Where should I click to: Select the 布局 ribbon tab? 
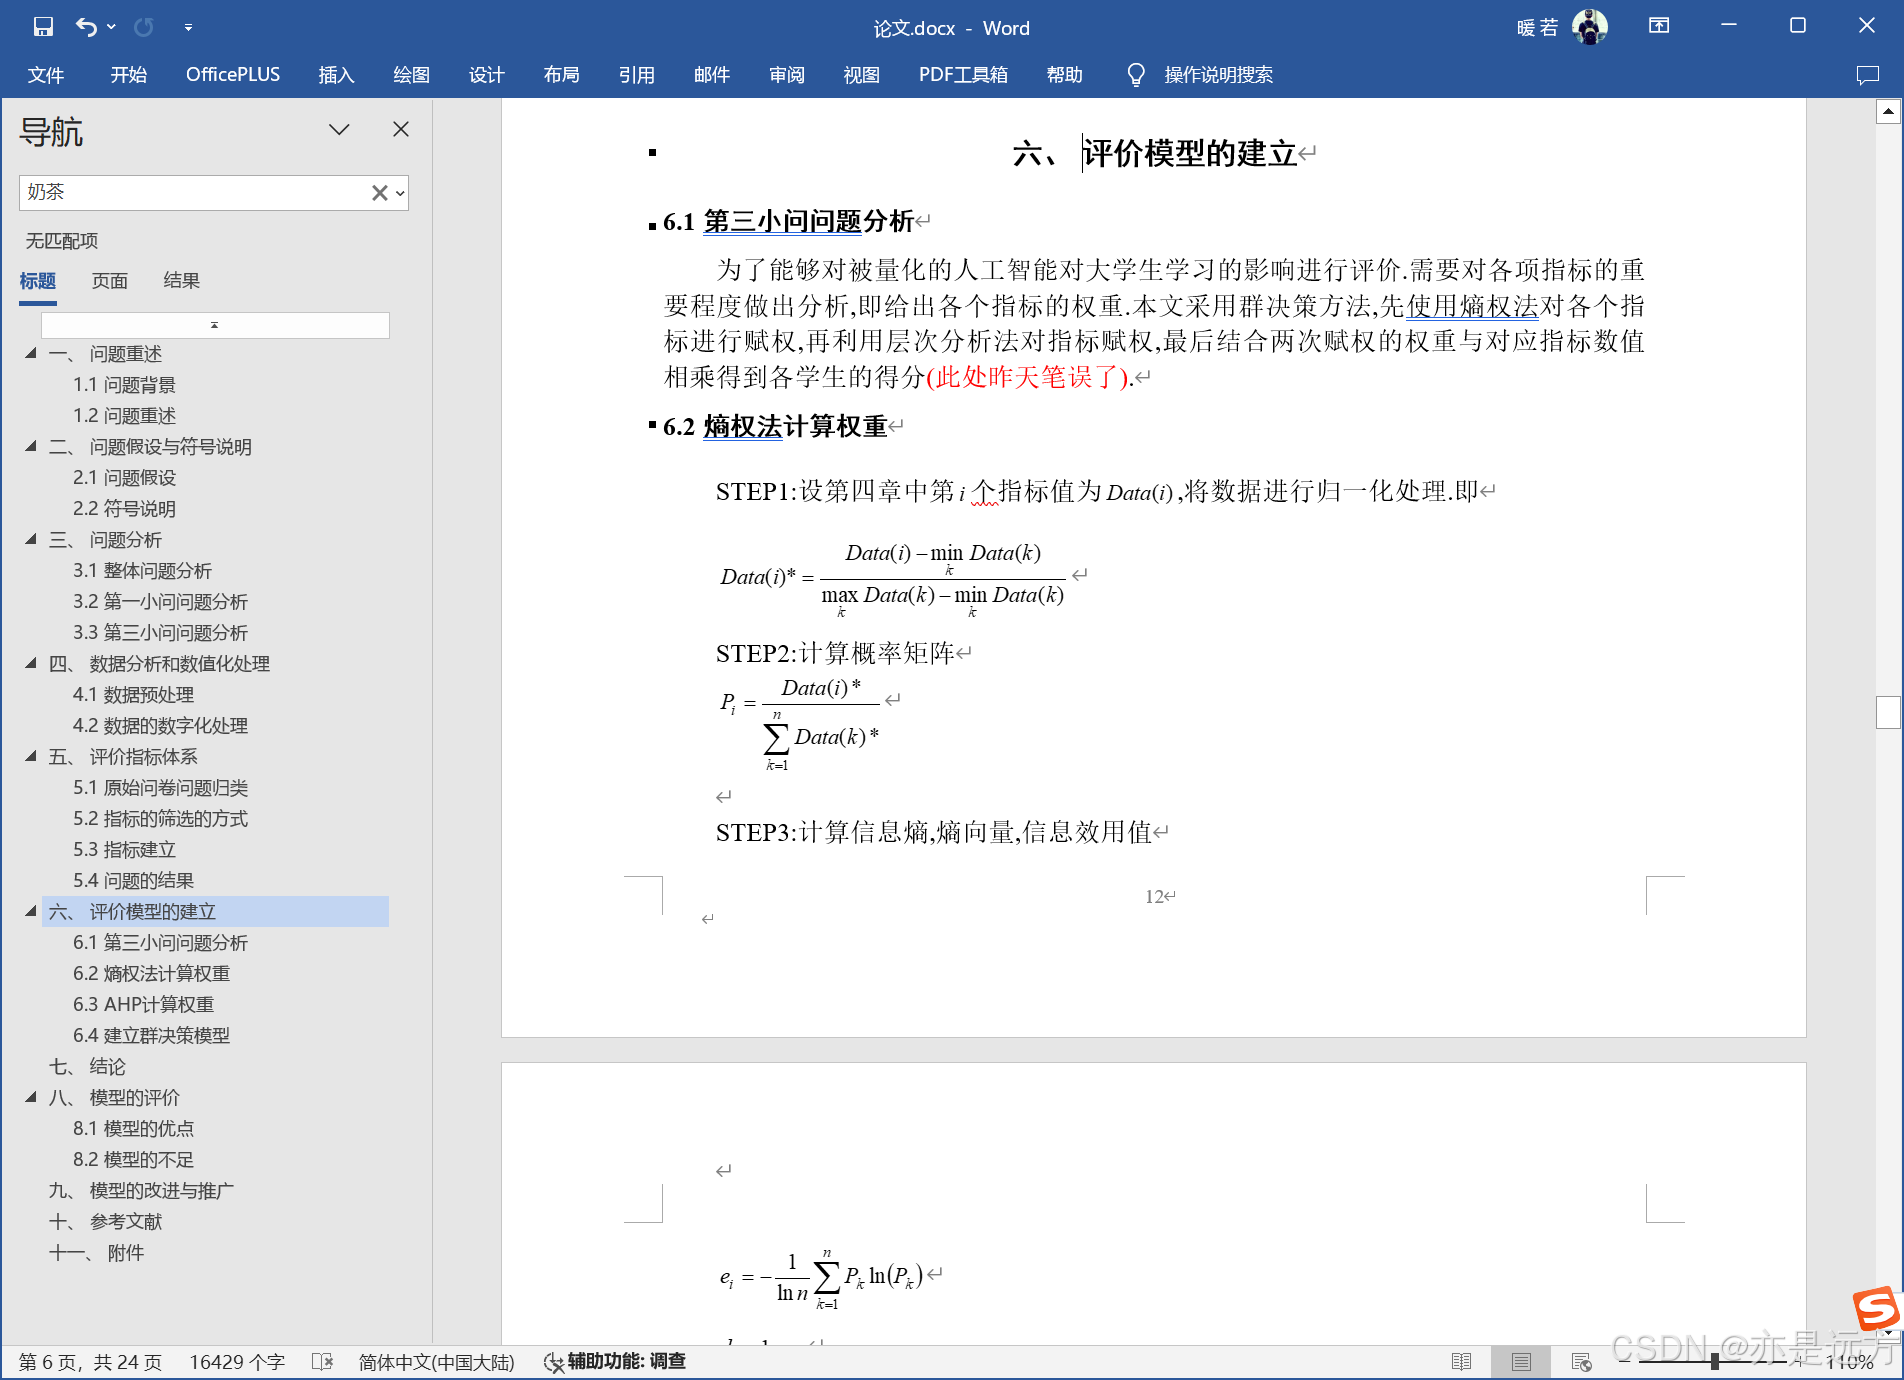(561, 75)
